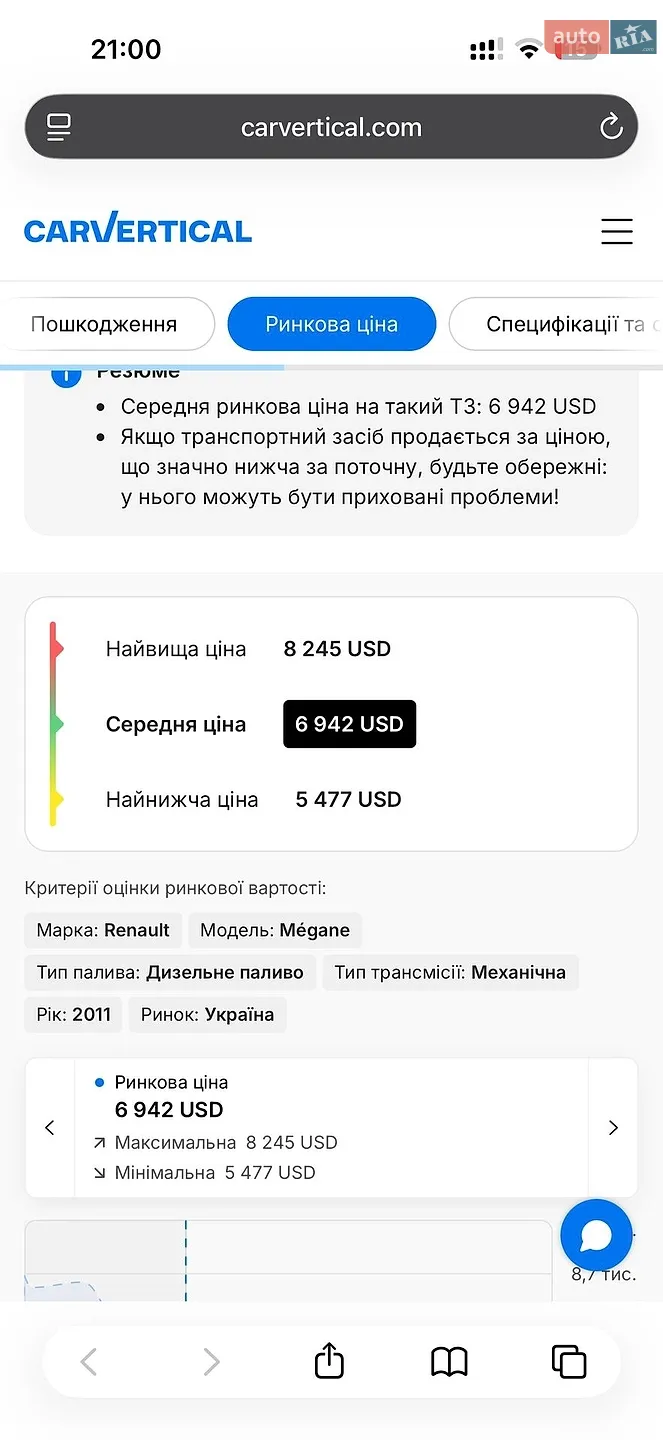Switch to the Пошкодження tab

point(104,324)
